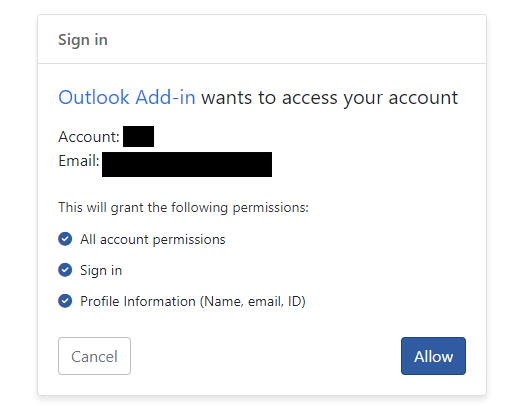This screenshot has height=411, width=515.
Task: Click the redacted email address box
Action: pos(187,164)
